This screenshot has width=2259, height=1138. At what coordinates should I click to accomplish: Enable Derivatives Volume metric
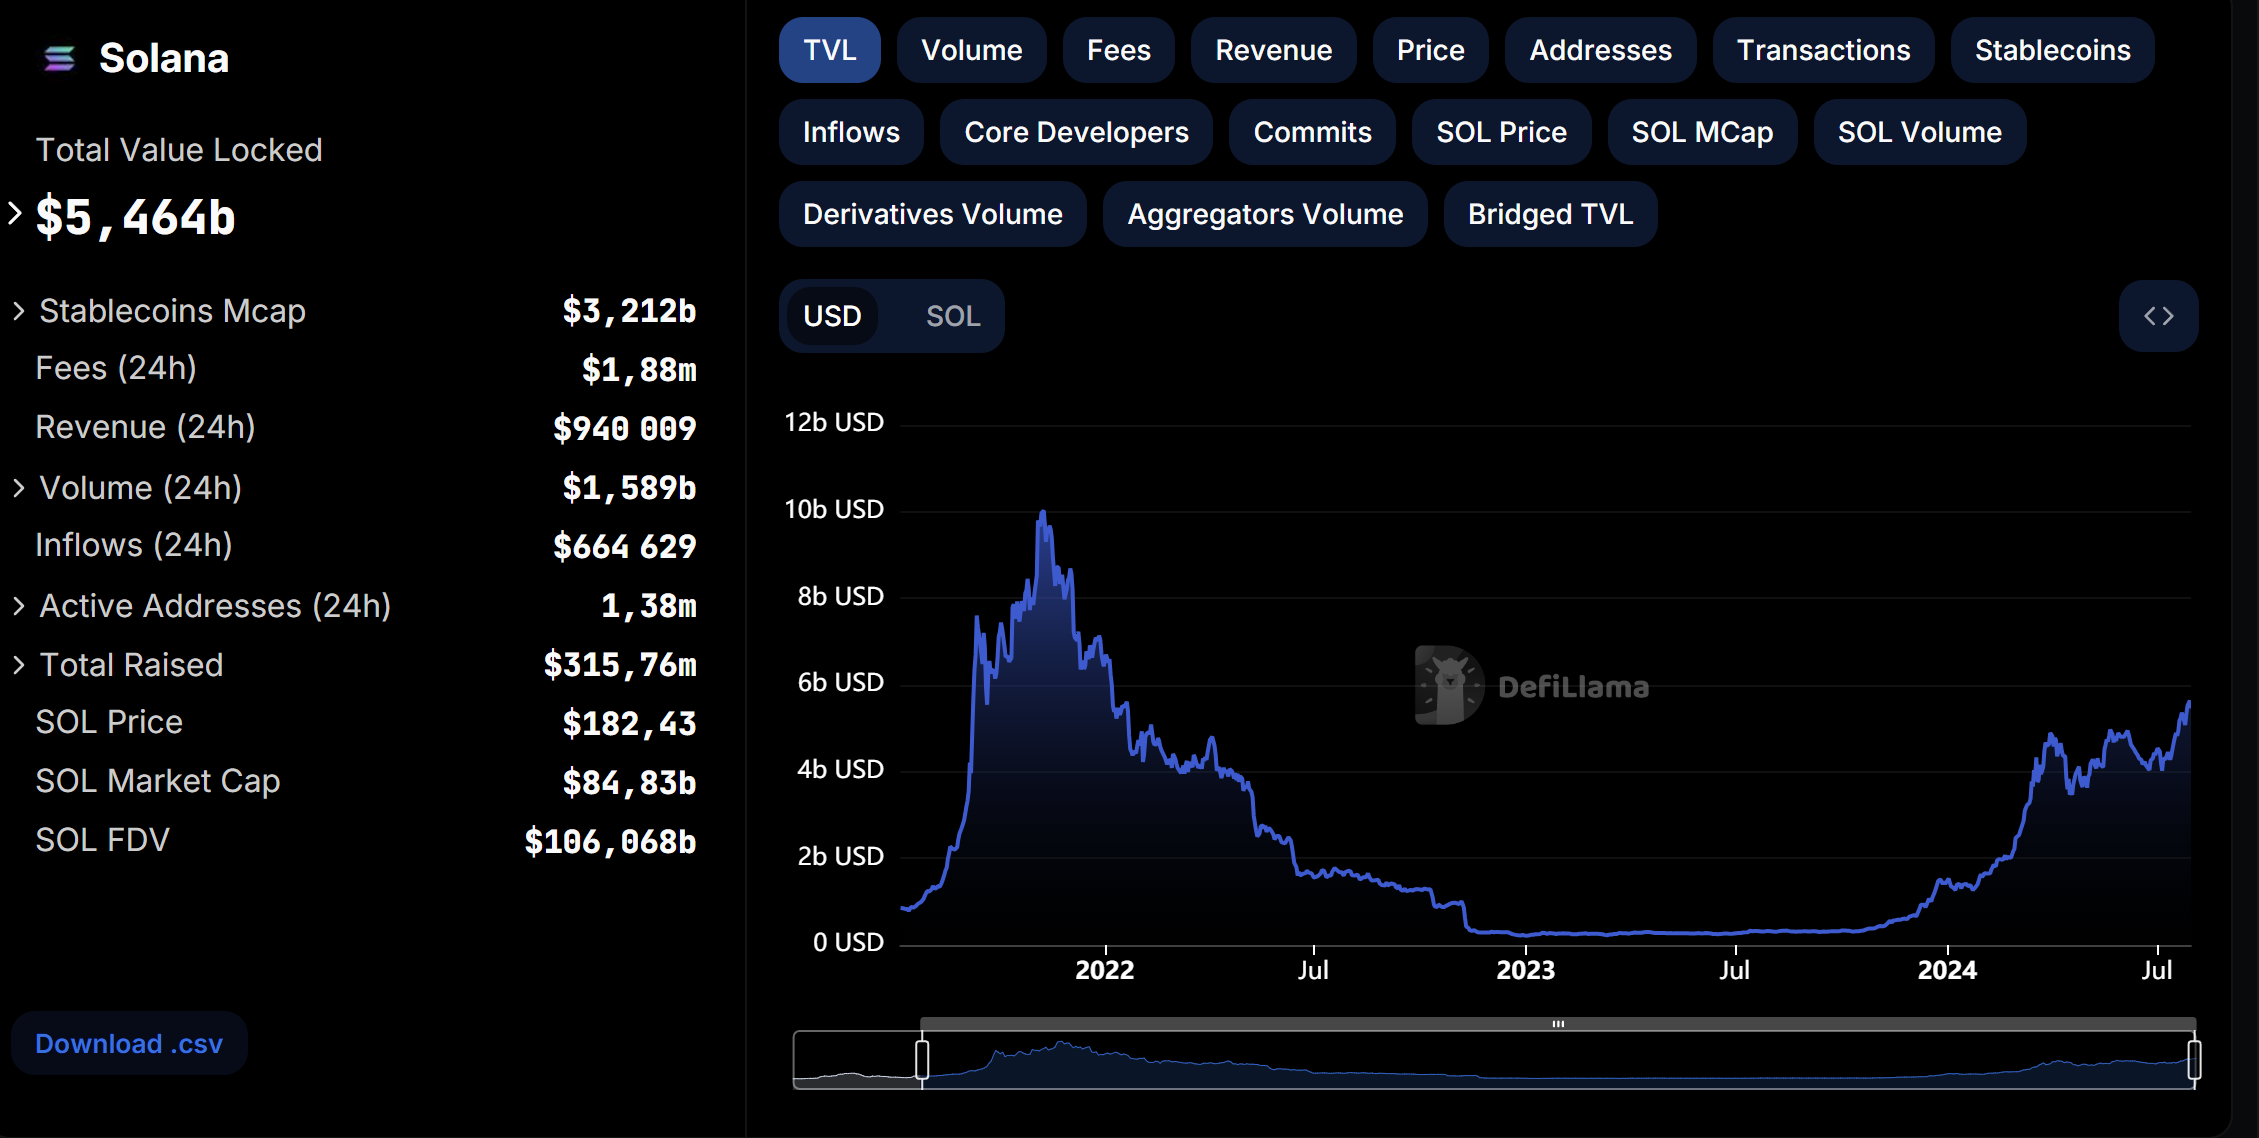(933, 214)
